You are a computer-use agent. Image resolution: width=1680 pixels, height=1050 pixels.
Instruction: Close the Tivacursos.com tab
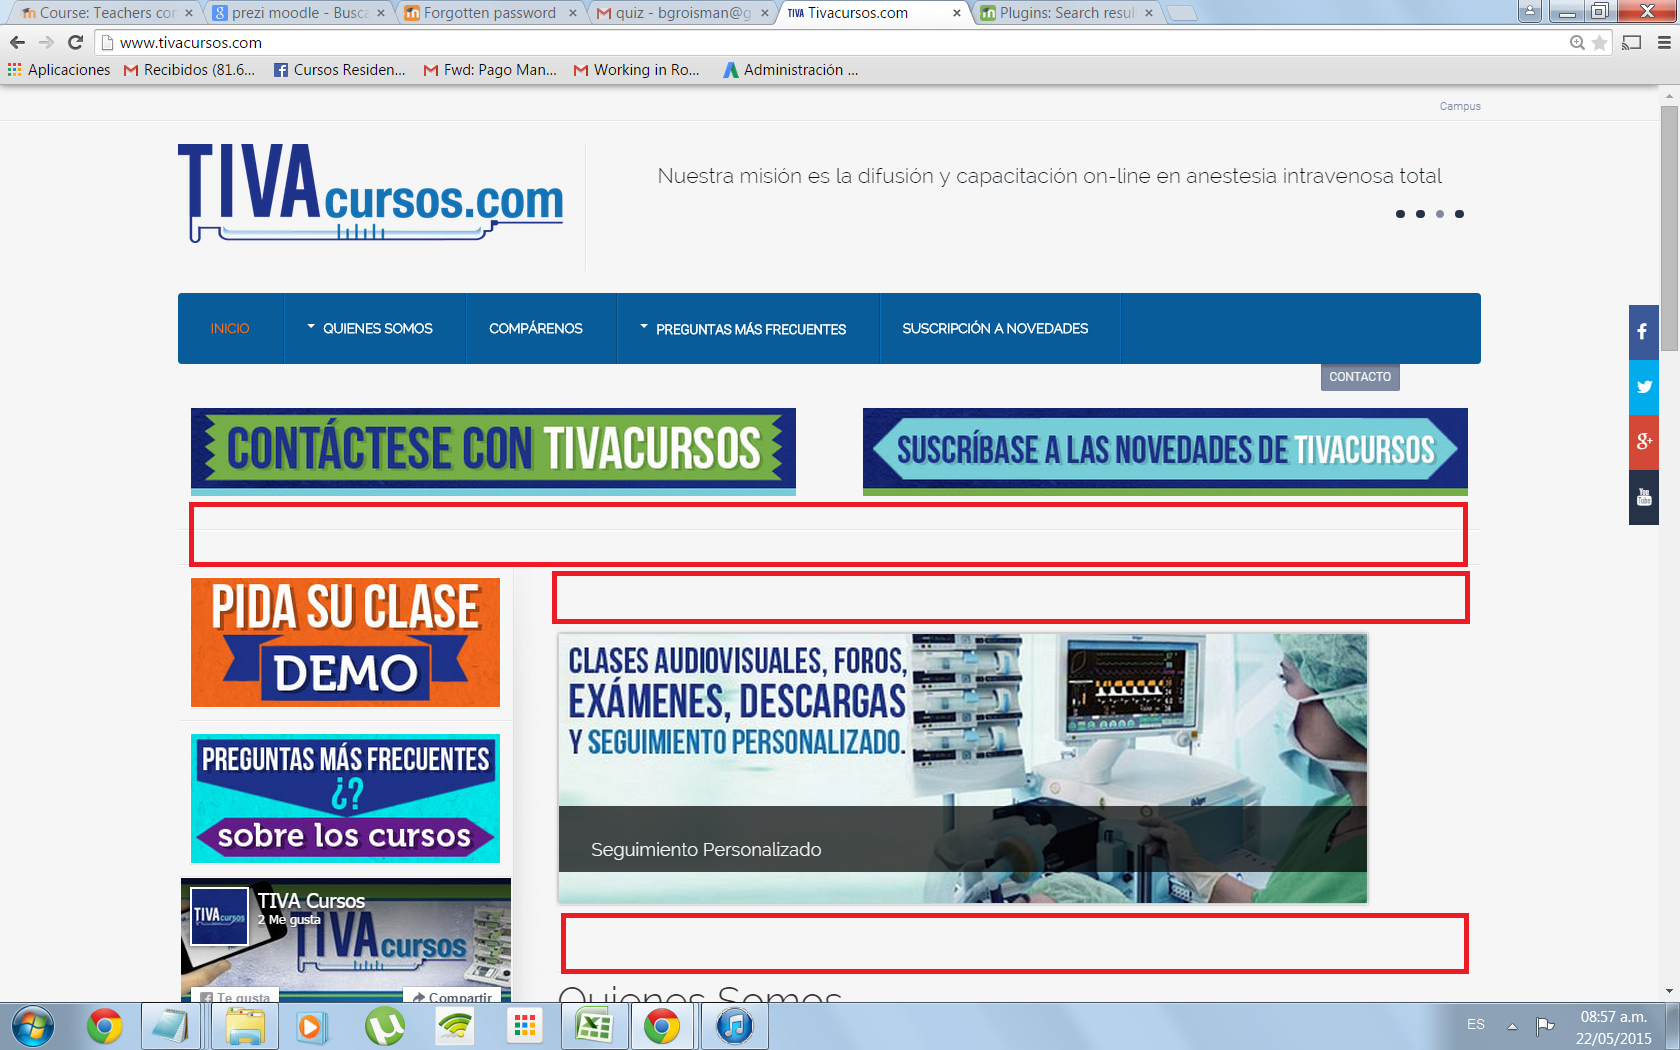pyautogui.click(x=957, y=13)
